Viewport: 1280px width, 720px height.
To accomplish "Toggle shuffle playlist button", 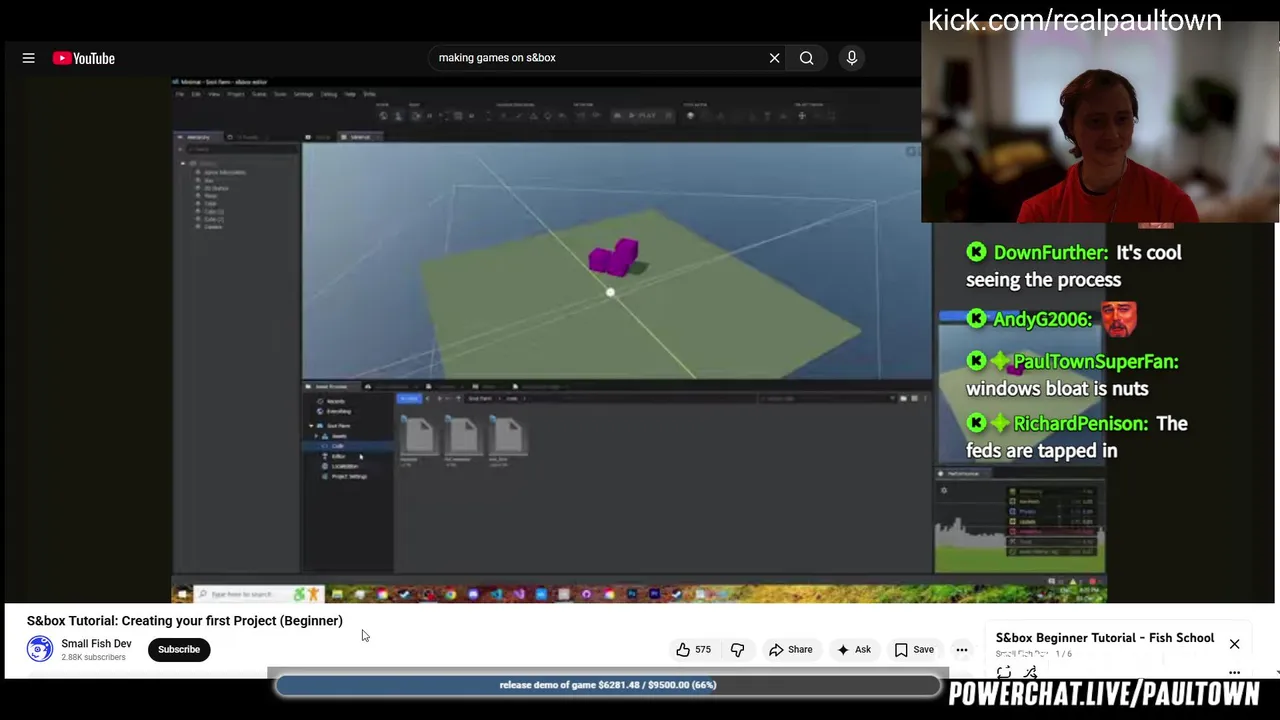I will (1030, 673).
